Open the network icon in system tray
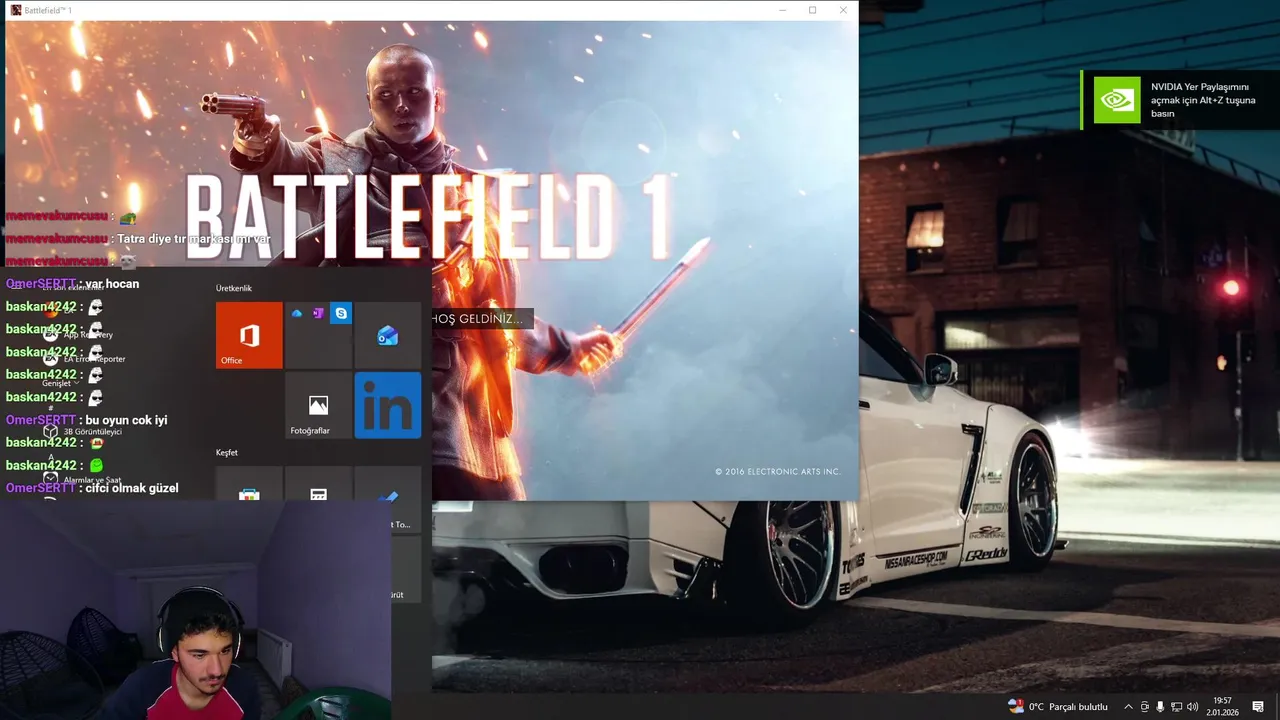1280x720 pixels. coord(1176,707)
